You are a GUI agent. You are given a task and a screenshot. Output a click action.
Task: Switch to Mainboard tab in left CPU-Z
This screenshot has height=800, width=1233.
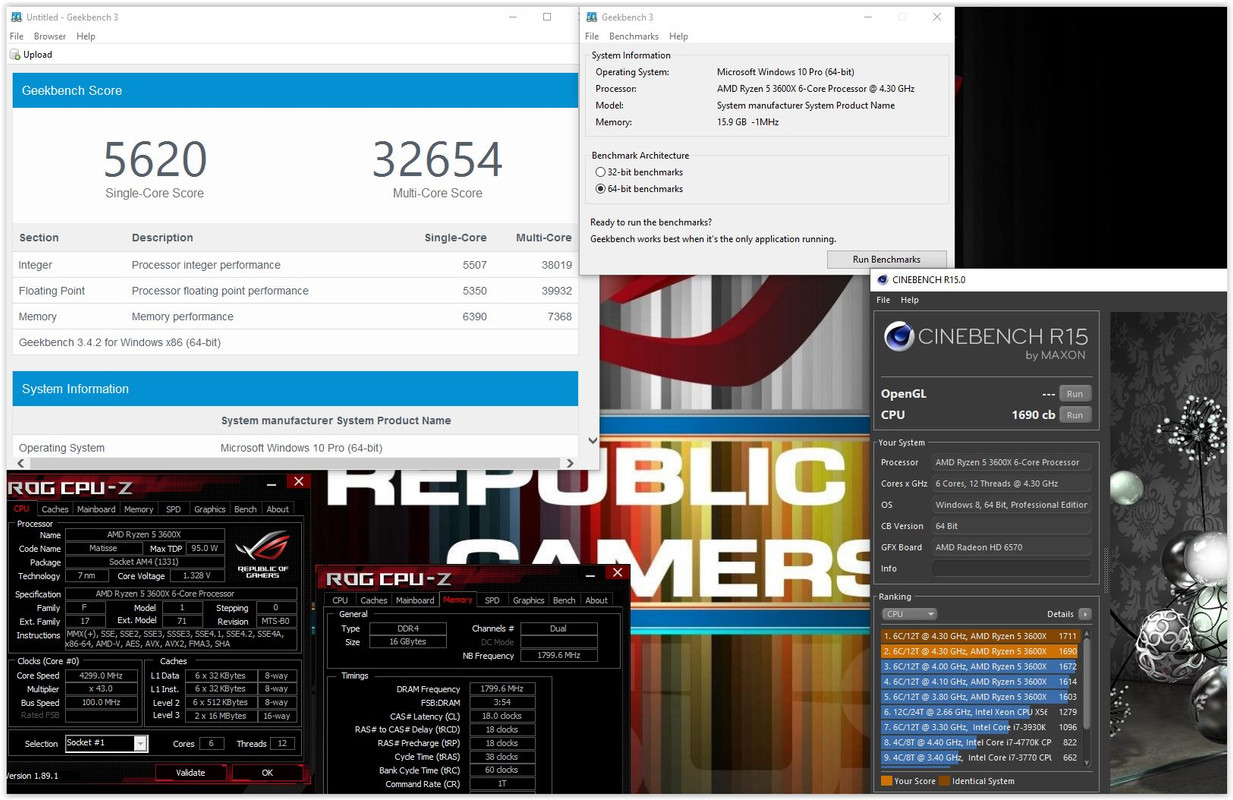(x=97, y=509)
